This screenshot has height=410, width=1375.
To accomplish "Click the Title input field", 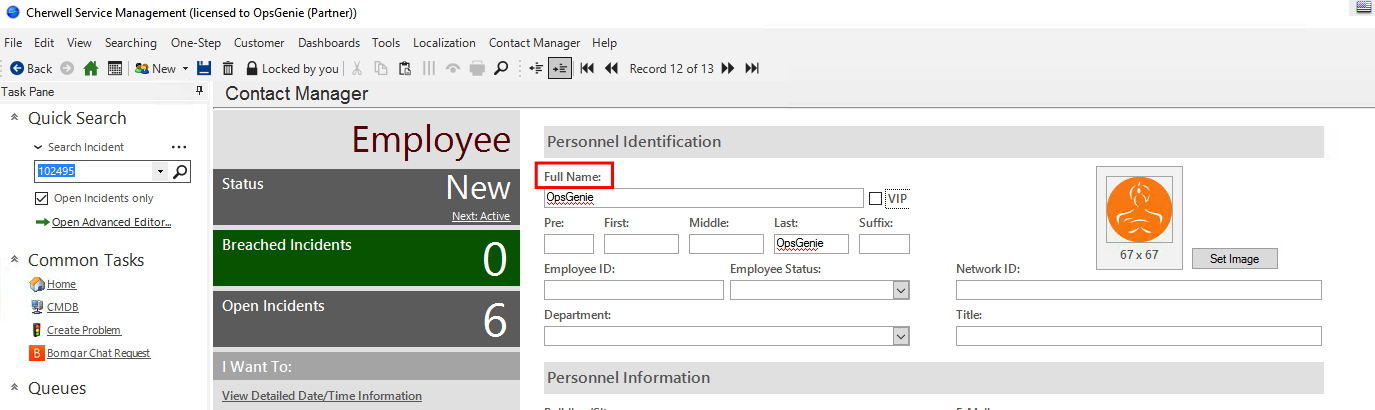I will (1139, 336).
